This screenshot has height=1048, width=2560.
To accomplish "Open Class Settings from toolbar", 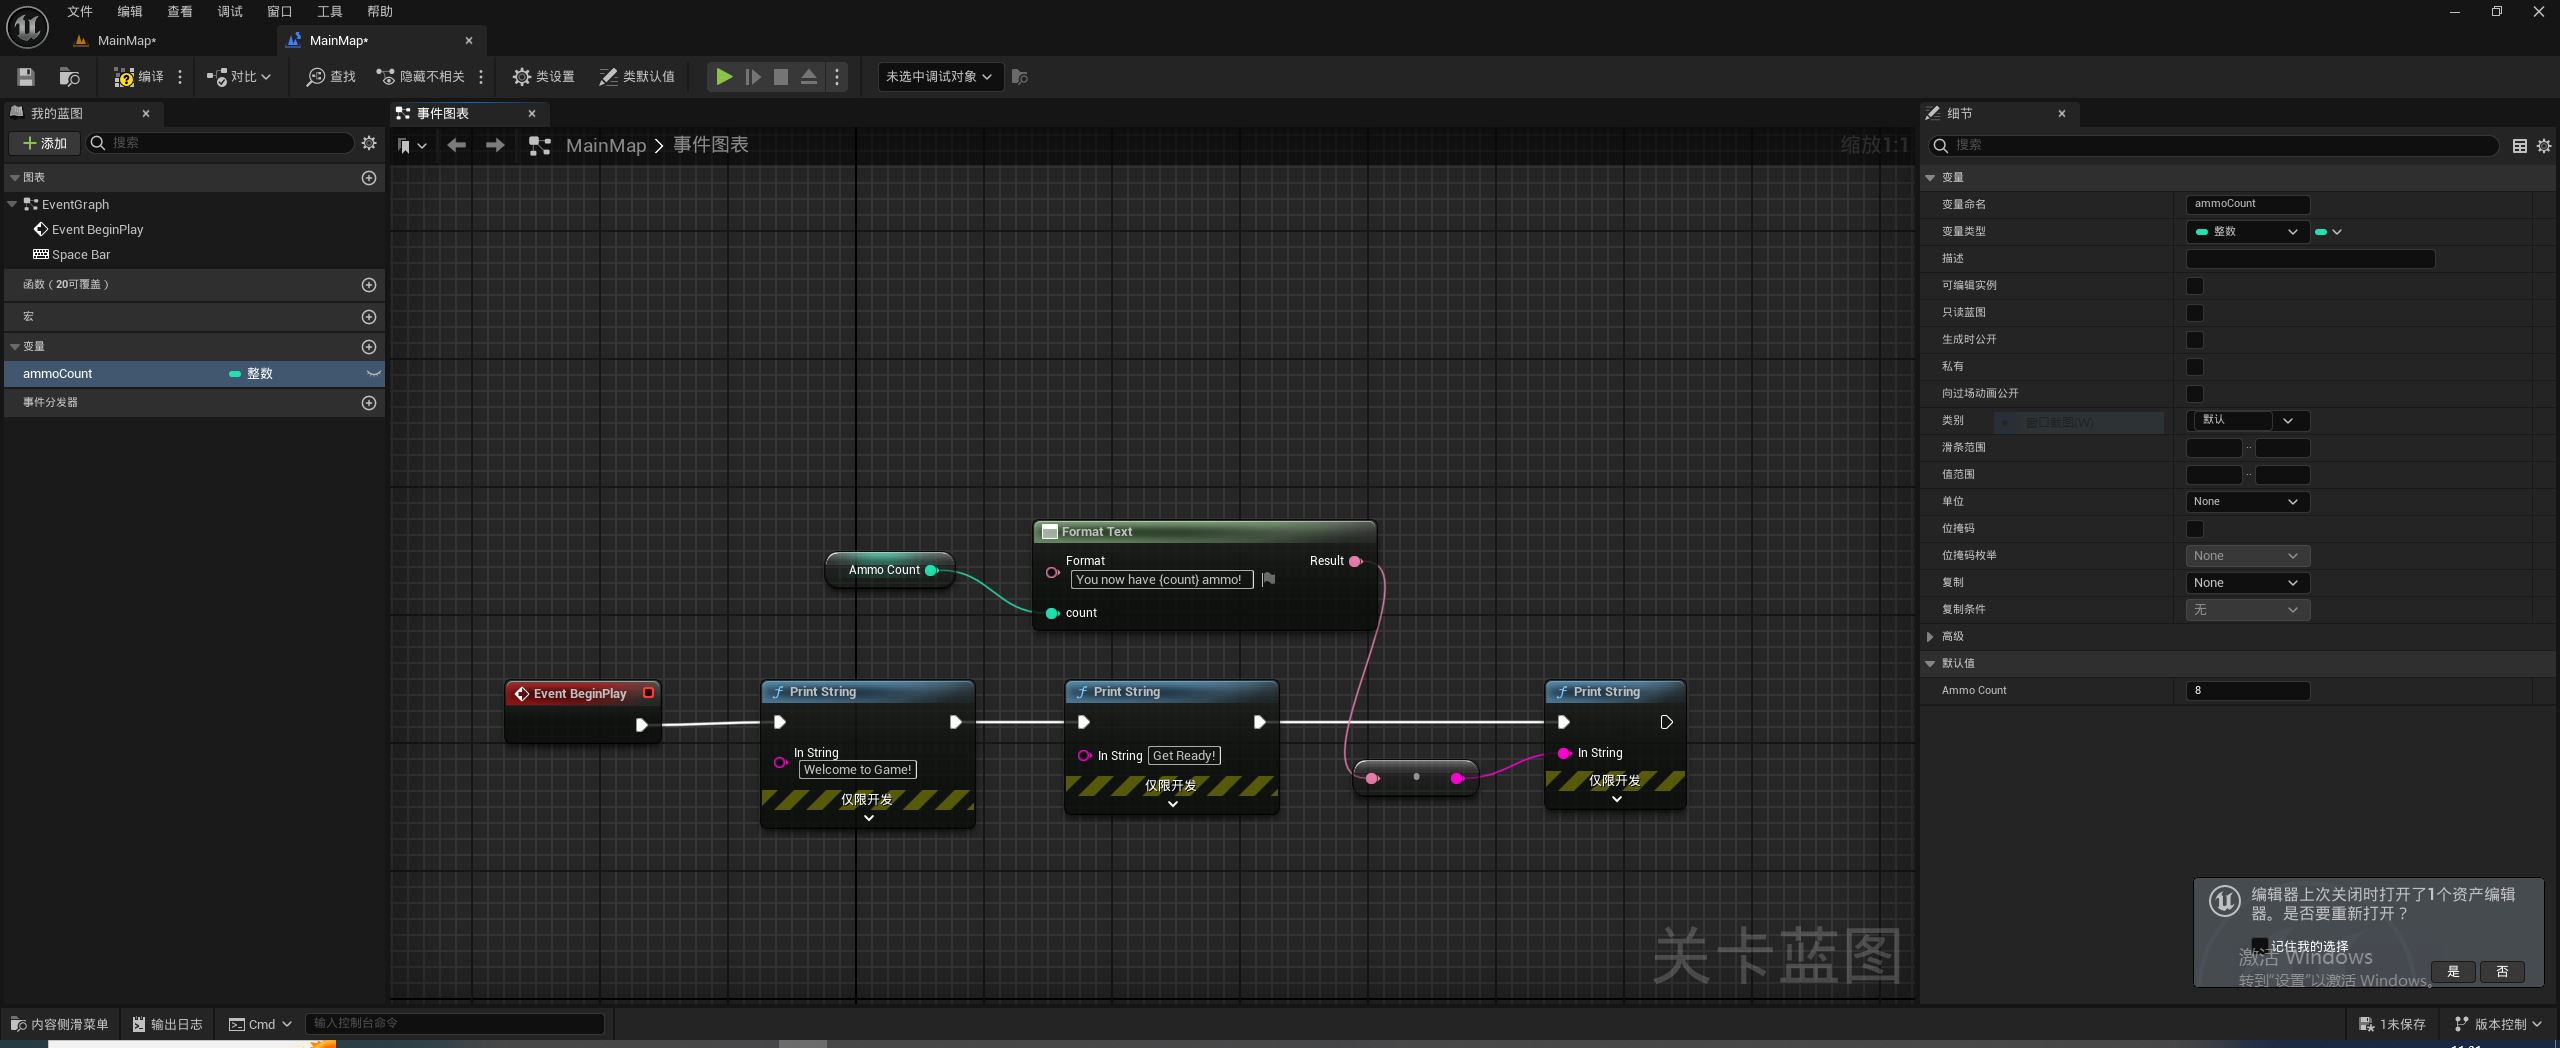I will (544, 77).
